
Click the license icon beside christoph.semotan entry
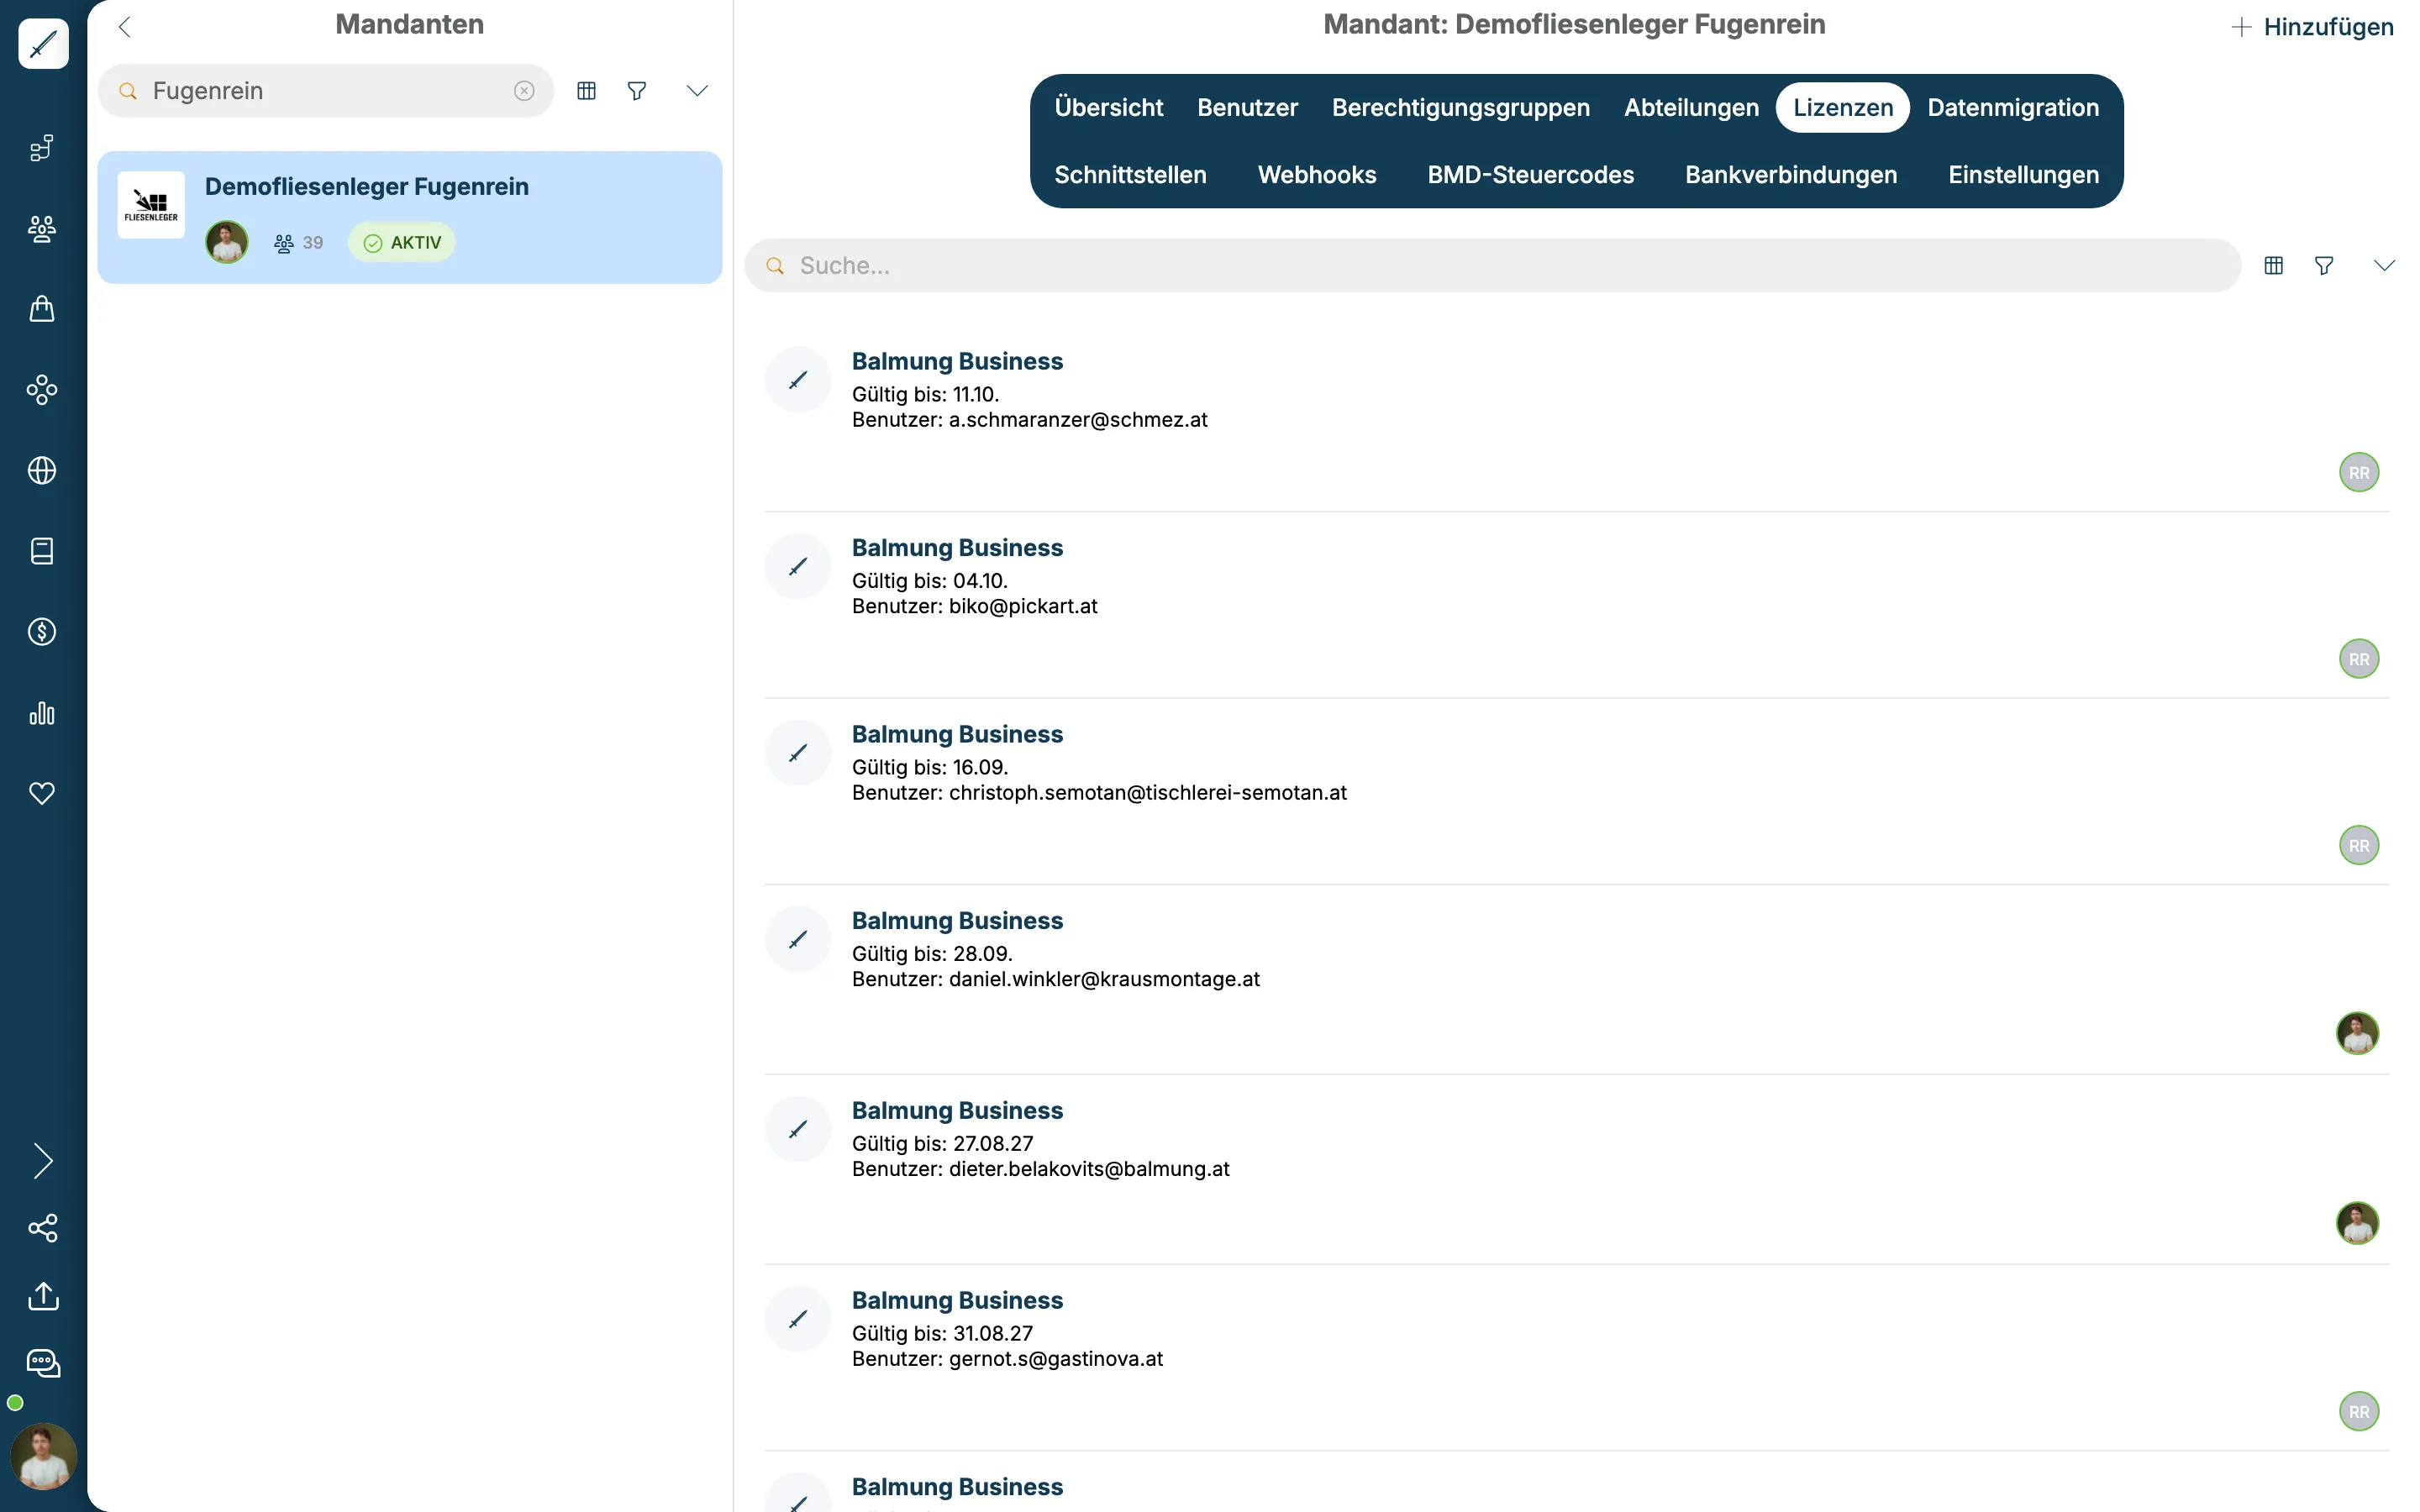click(798, 753)
